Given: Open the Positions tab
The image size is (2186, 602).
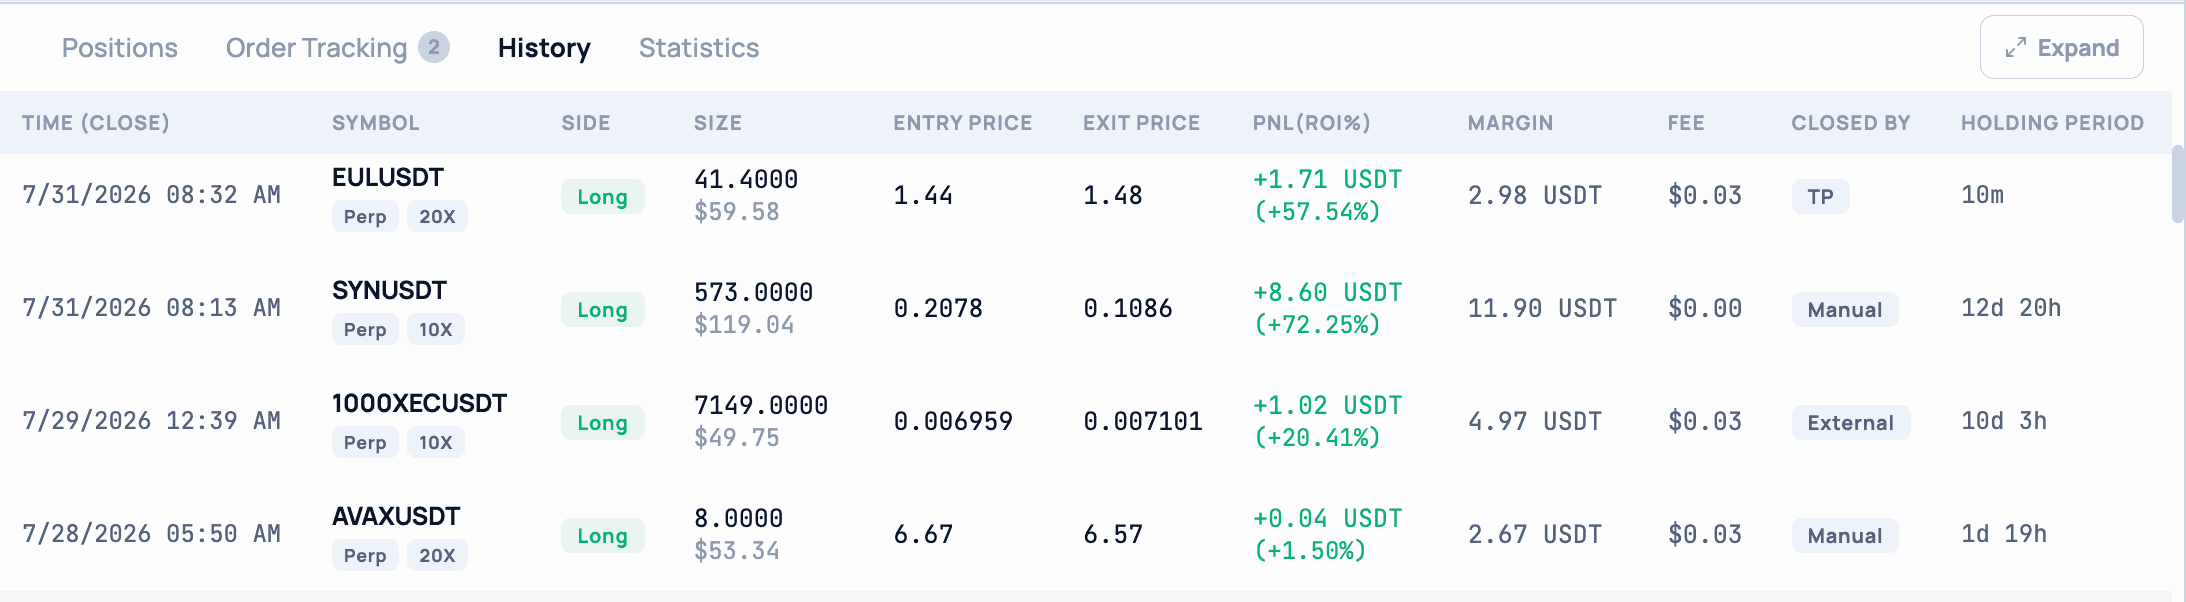Looking at the screenshot, I should [120, 48].
